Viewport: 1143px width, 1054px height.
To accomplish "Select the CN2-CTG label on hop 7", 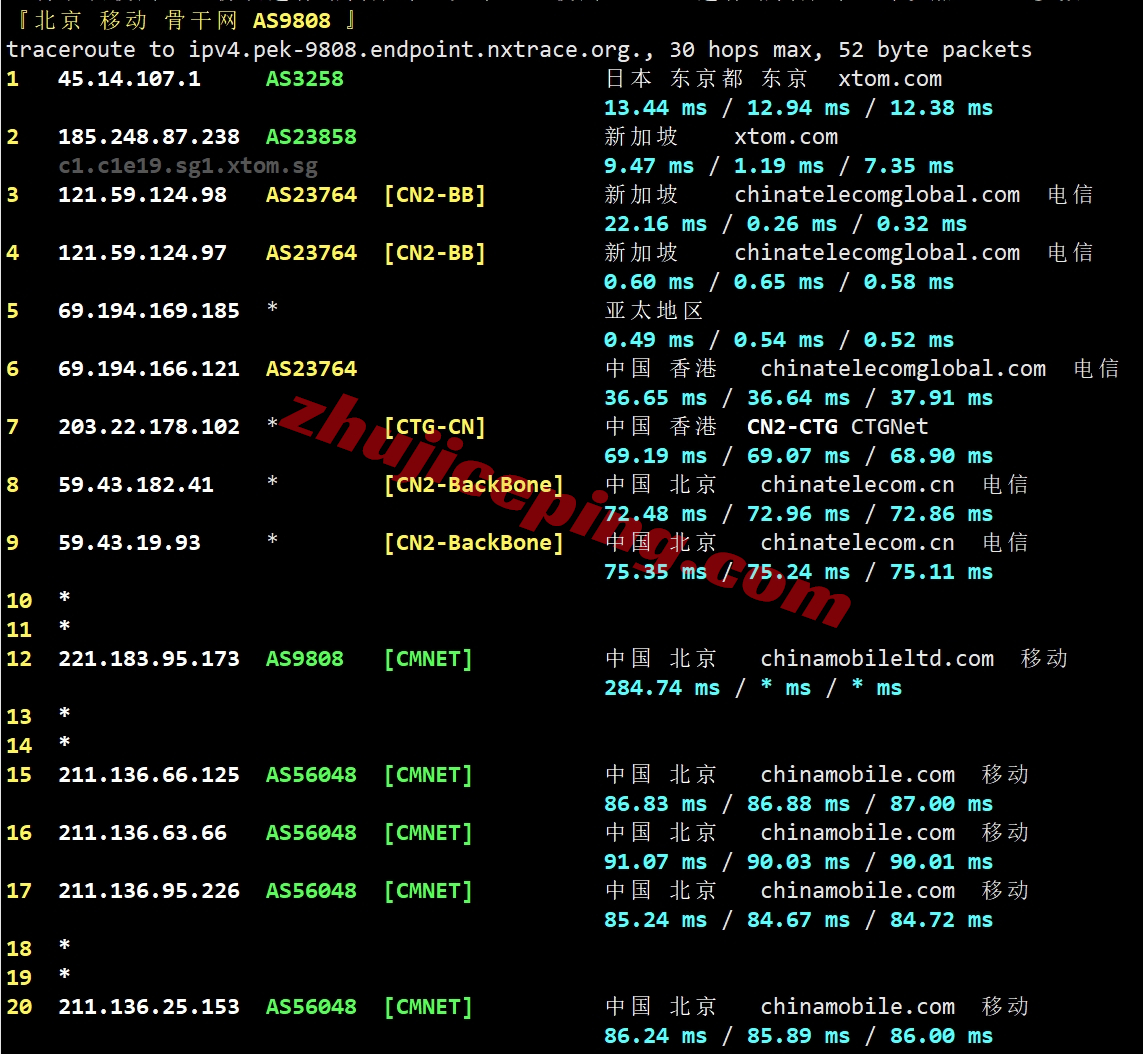I will (792, 427).
